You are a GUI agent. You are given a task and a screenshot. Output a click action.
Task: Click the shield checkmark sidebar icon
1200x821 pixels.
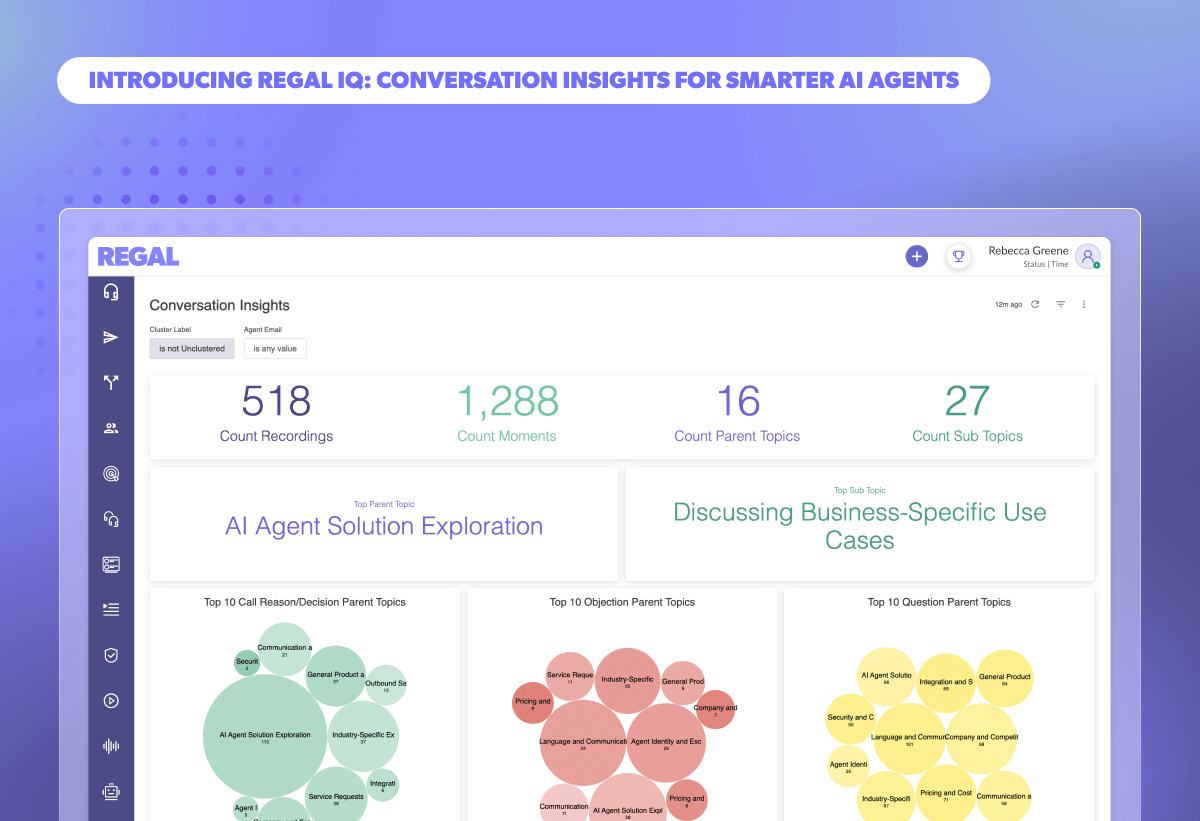coord(111,656)
